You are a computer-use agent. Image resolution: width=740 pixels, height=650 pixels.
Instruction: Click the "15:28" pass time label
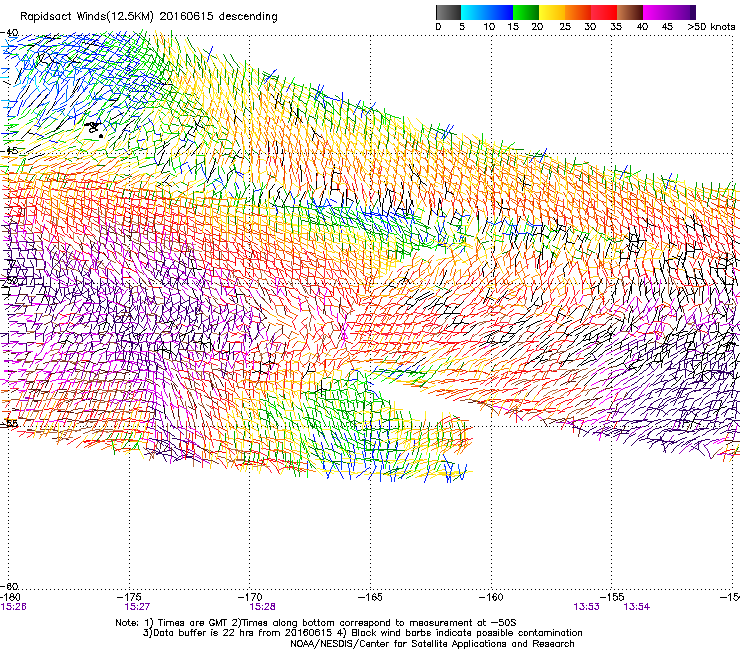coord(262,607)
